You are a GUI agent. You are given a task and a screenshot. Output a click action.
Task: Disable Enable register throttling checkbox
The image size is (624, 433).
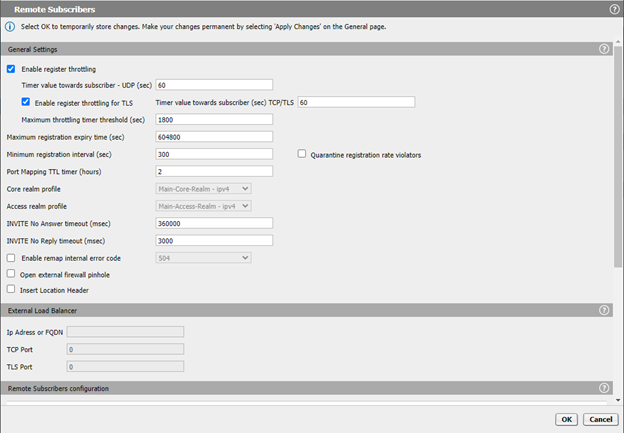tap(11, 69)
